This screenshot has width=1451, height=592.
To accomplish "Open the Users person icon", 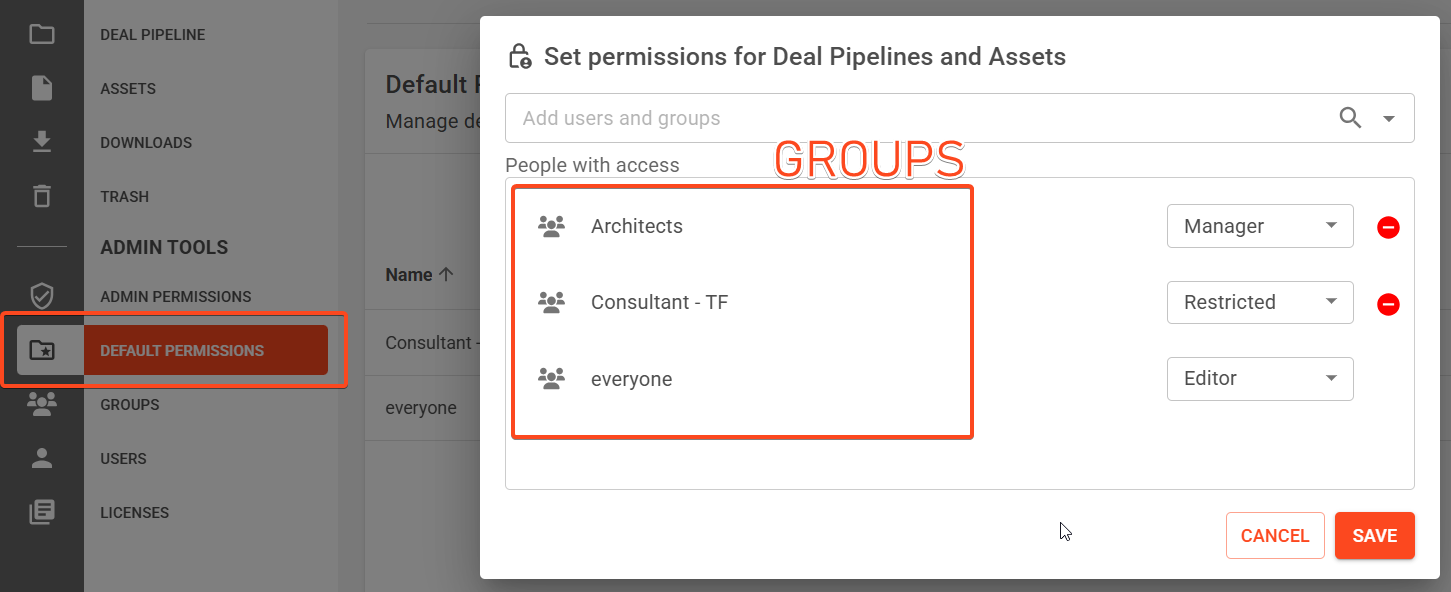I will [x=42, y=458].
